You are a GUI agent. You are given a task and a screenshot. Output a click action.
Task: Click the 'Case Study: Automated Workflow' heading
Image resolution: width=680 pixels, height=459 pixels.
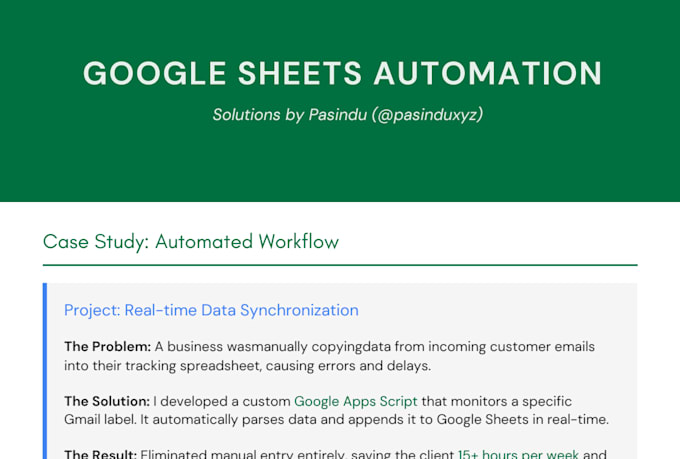tap(191, 242)
